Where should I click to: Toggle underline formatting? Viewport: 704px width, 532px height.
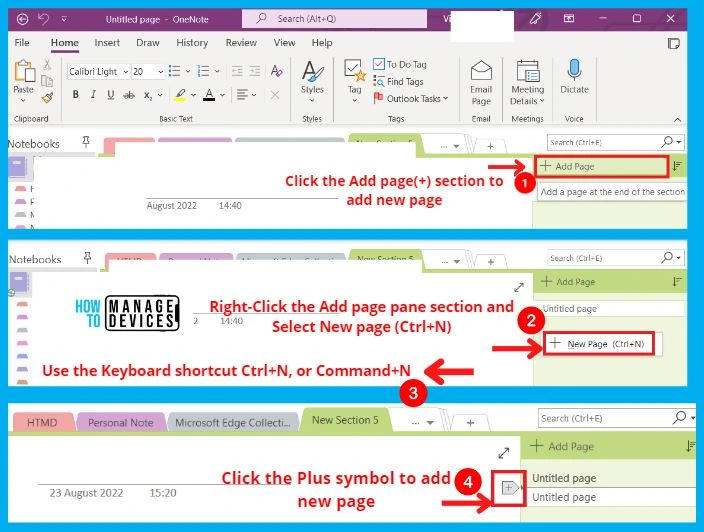click(x=110, y=94)
